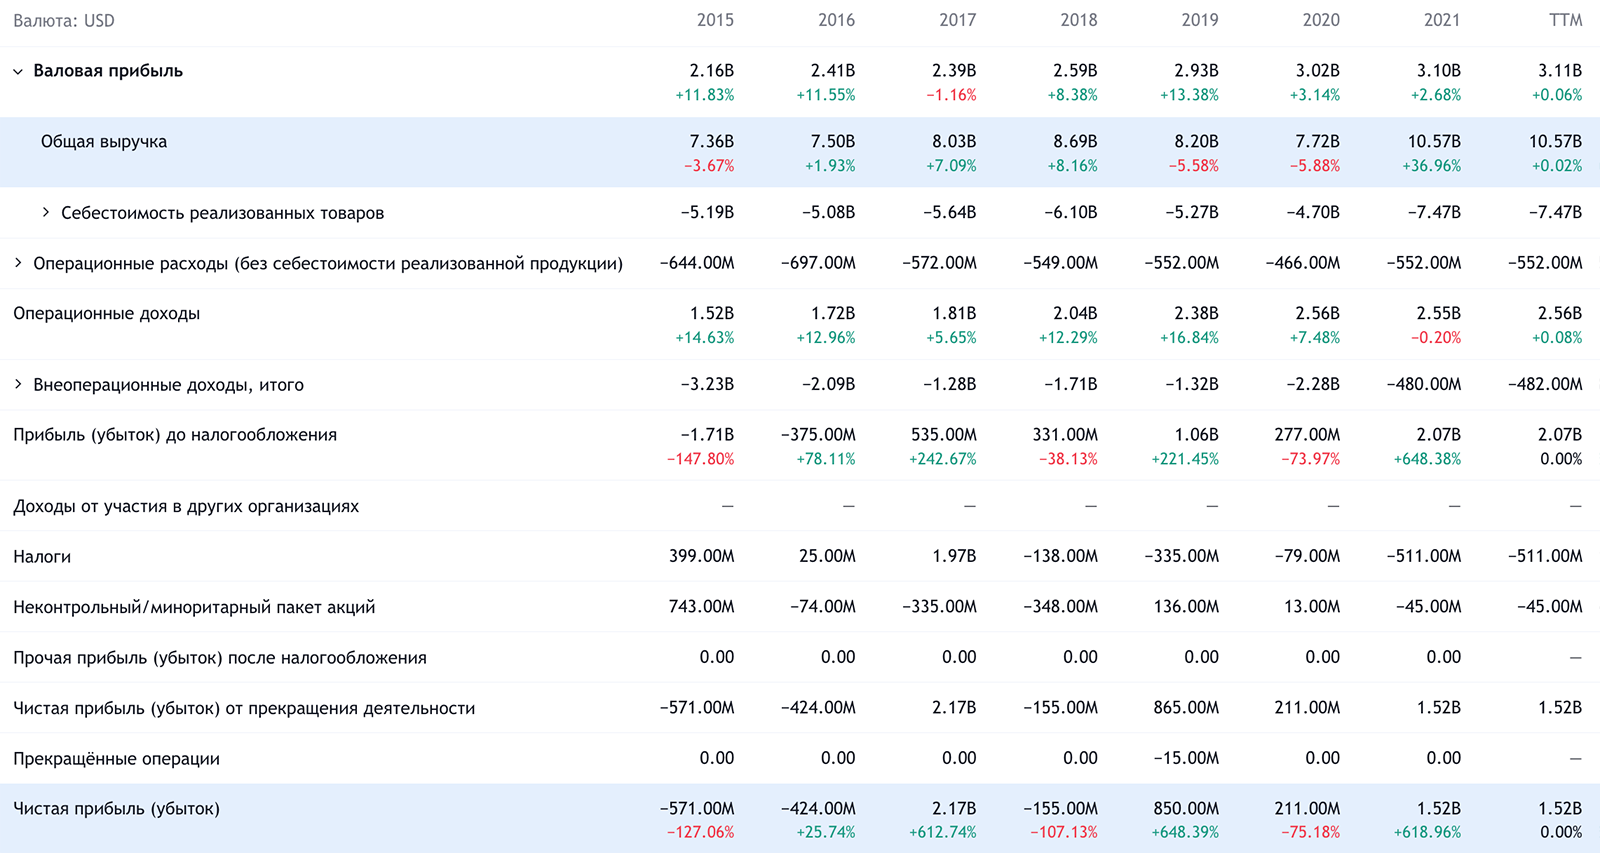Expand Внеоперационные доходы, итого row
1600x853 pixels.
pos(17,384)
